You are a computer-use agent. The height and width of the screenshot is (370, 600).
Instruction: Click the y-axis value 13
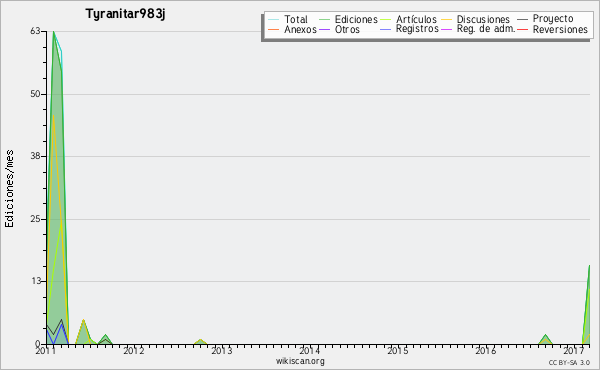coord(35,281)
